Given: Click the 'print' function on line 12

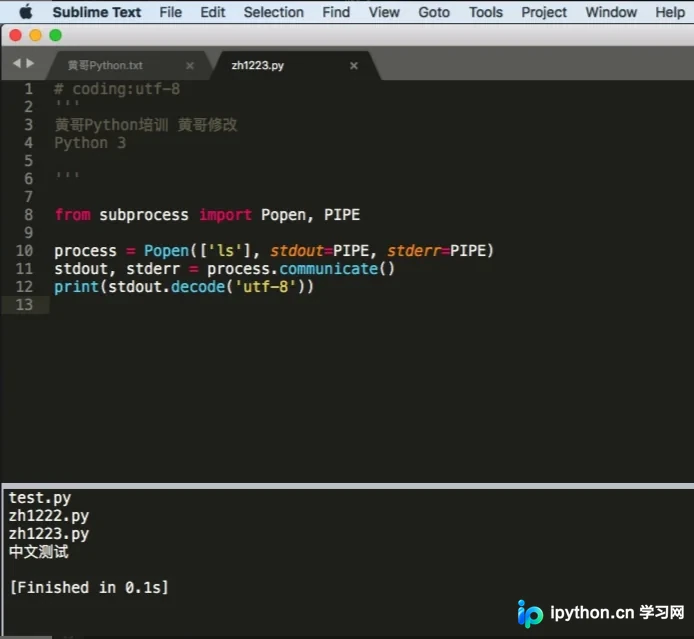Looking at the screenshot, I should (76, 287).
